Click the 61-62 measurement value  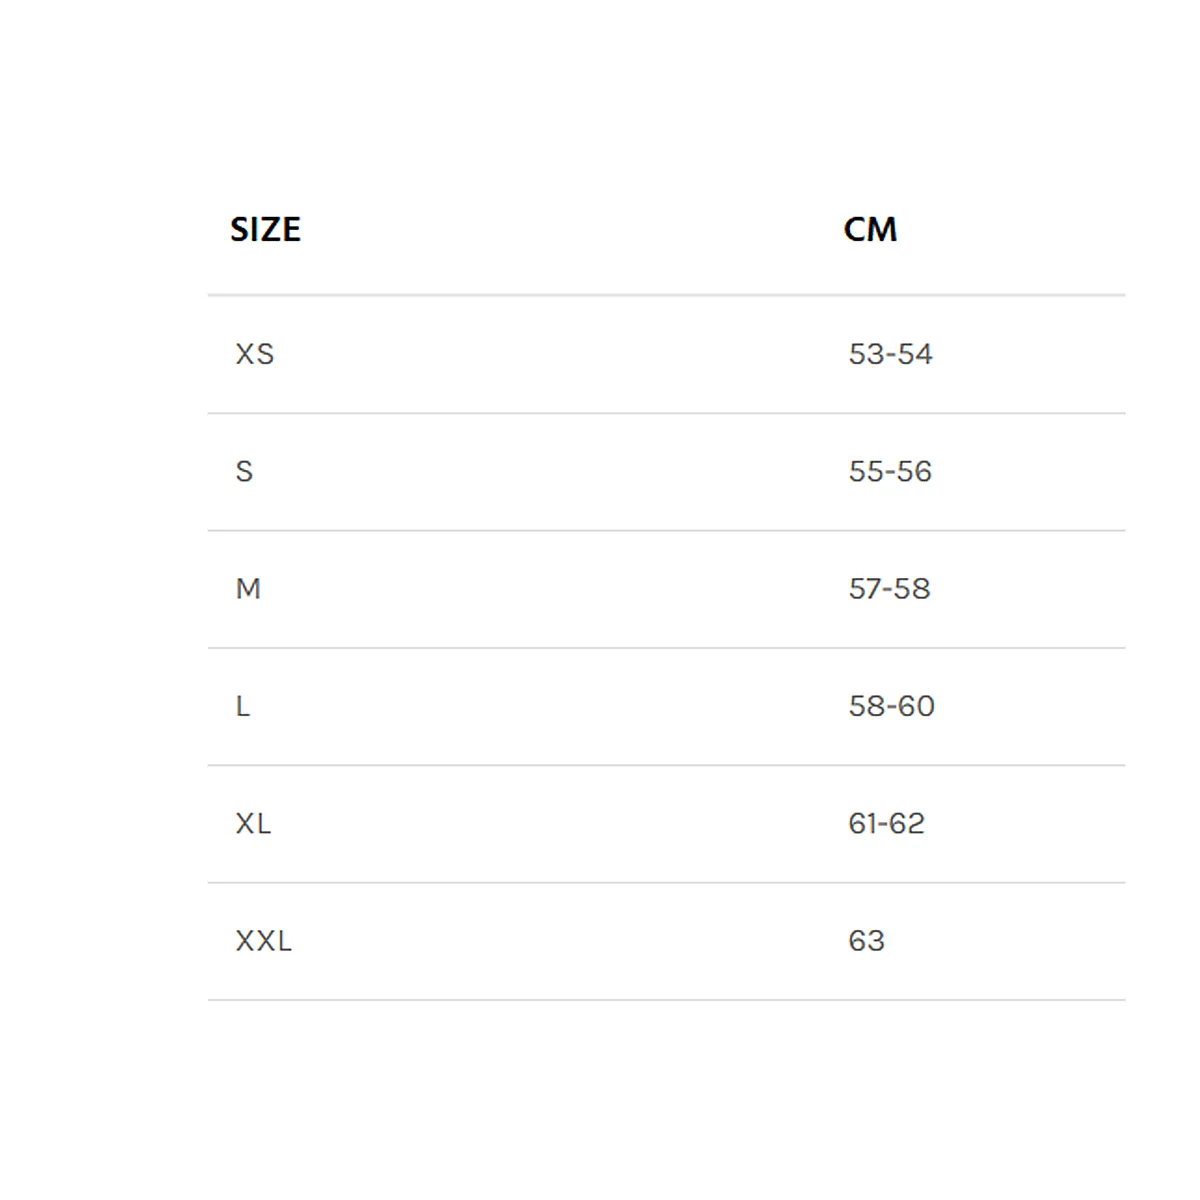[x=886, y=823]
